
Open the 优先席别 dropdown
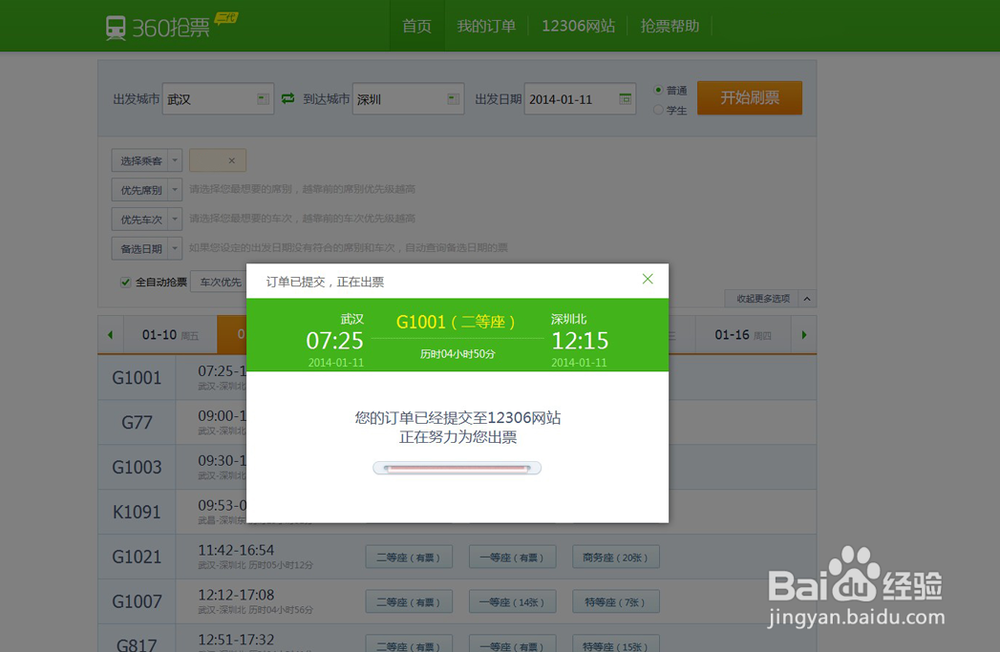coord(147,190)
